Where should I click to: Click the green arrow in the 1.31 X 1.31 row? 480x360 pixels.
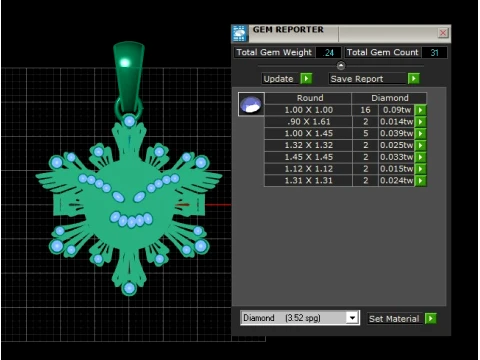(x=421, y=181)
